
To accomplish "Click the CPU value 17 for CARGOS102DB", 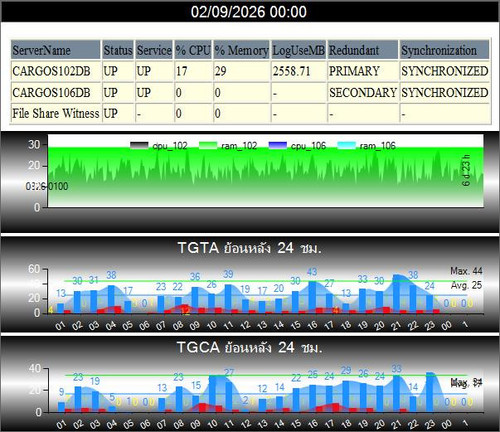I will (x=182, y=71).
